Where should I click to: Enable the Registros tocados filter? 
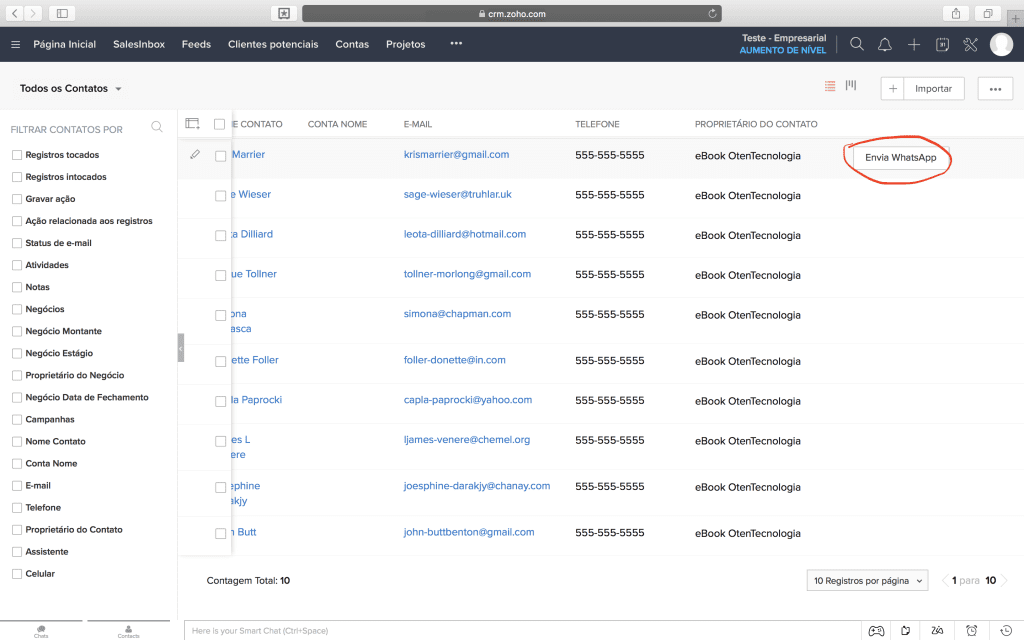tap(17, 155)
